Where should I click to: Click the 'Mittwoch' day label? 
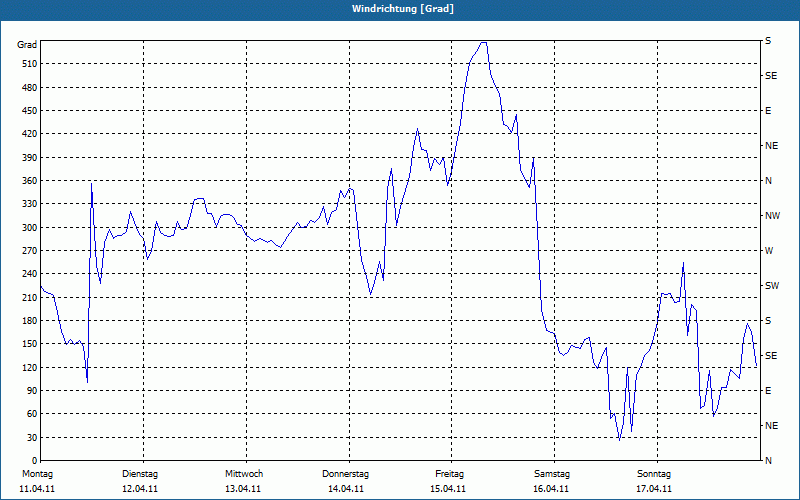tap(244, 474)
